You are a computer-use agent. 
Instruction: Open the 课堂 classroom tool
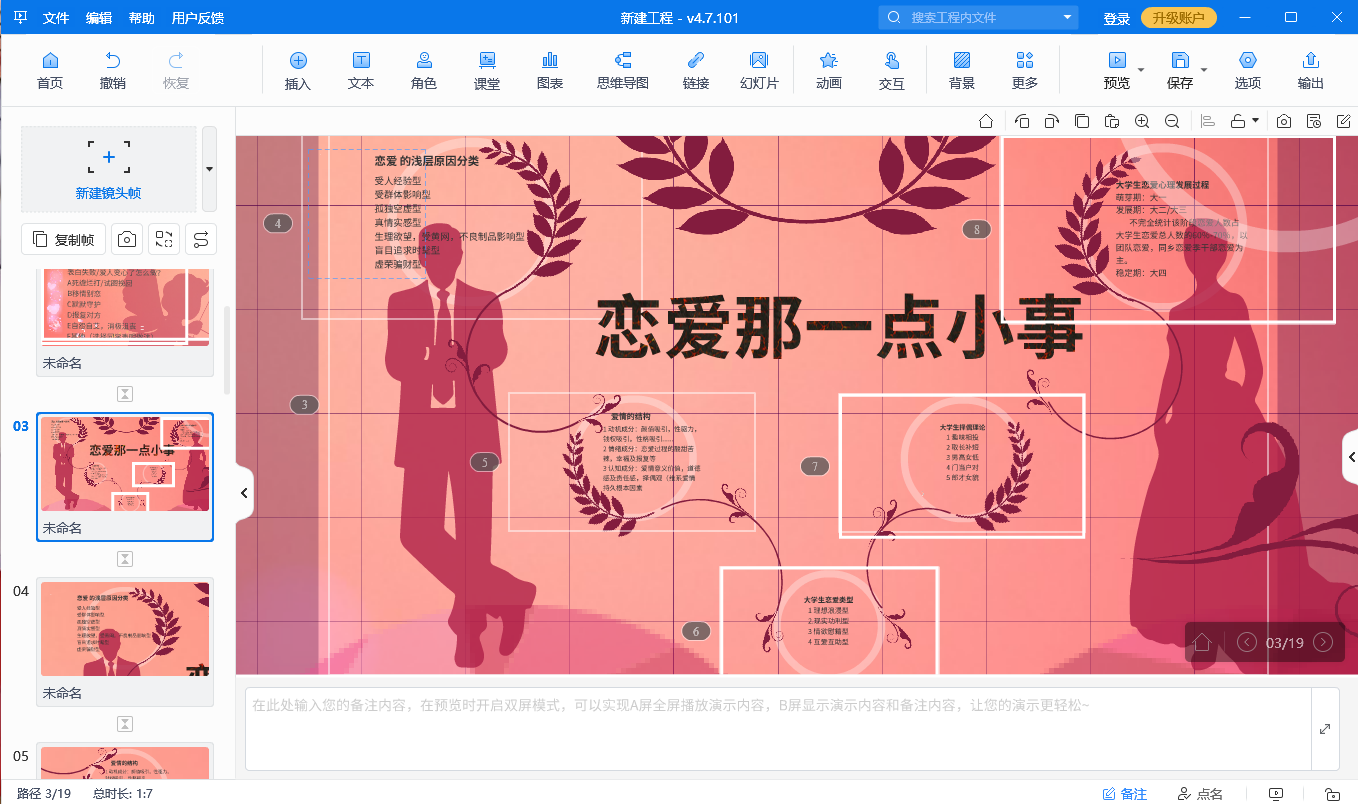point(487,71)
